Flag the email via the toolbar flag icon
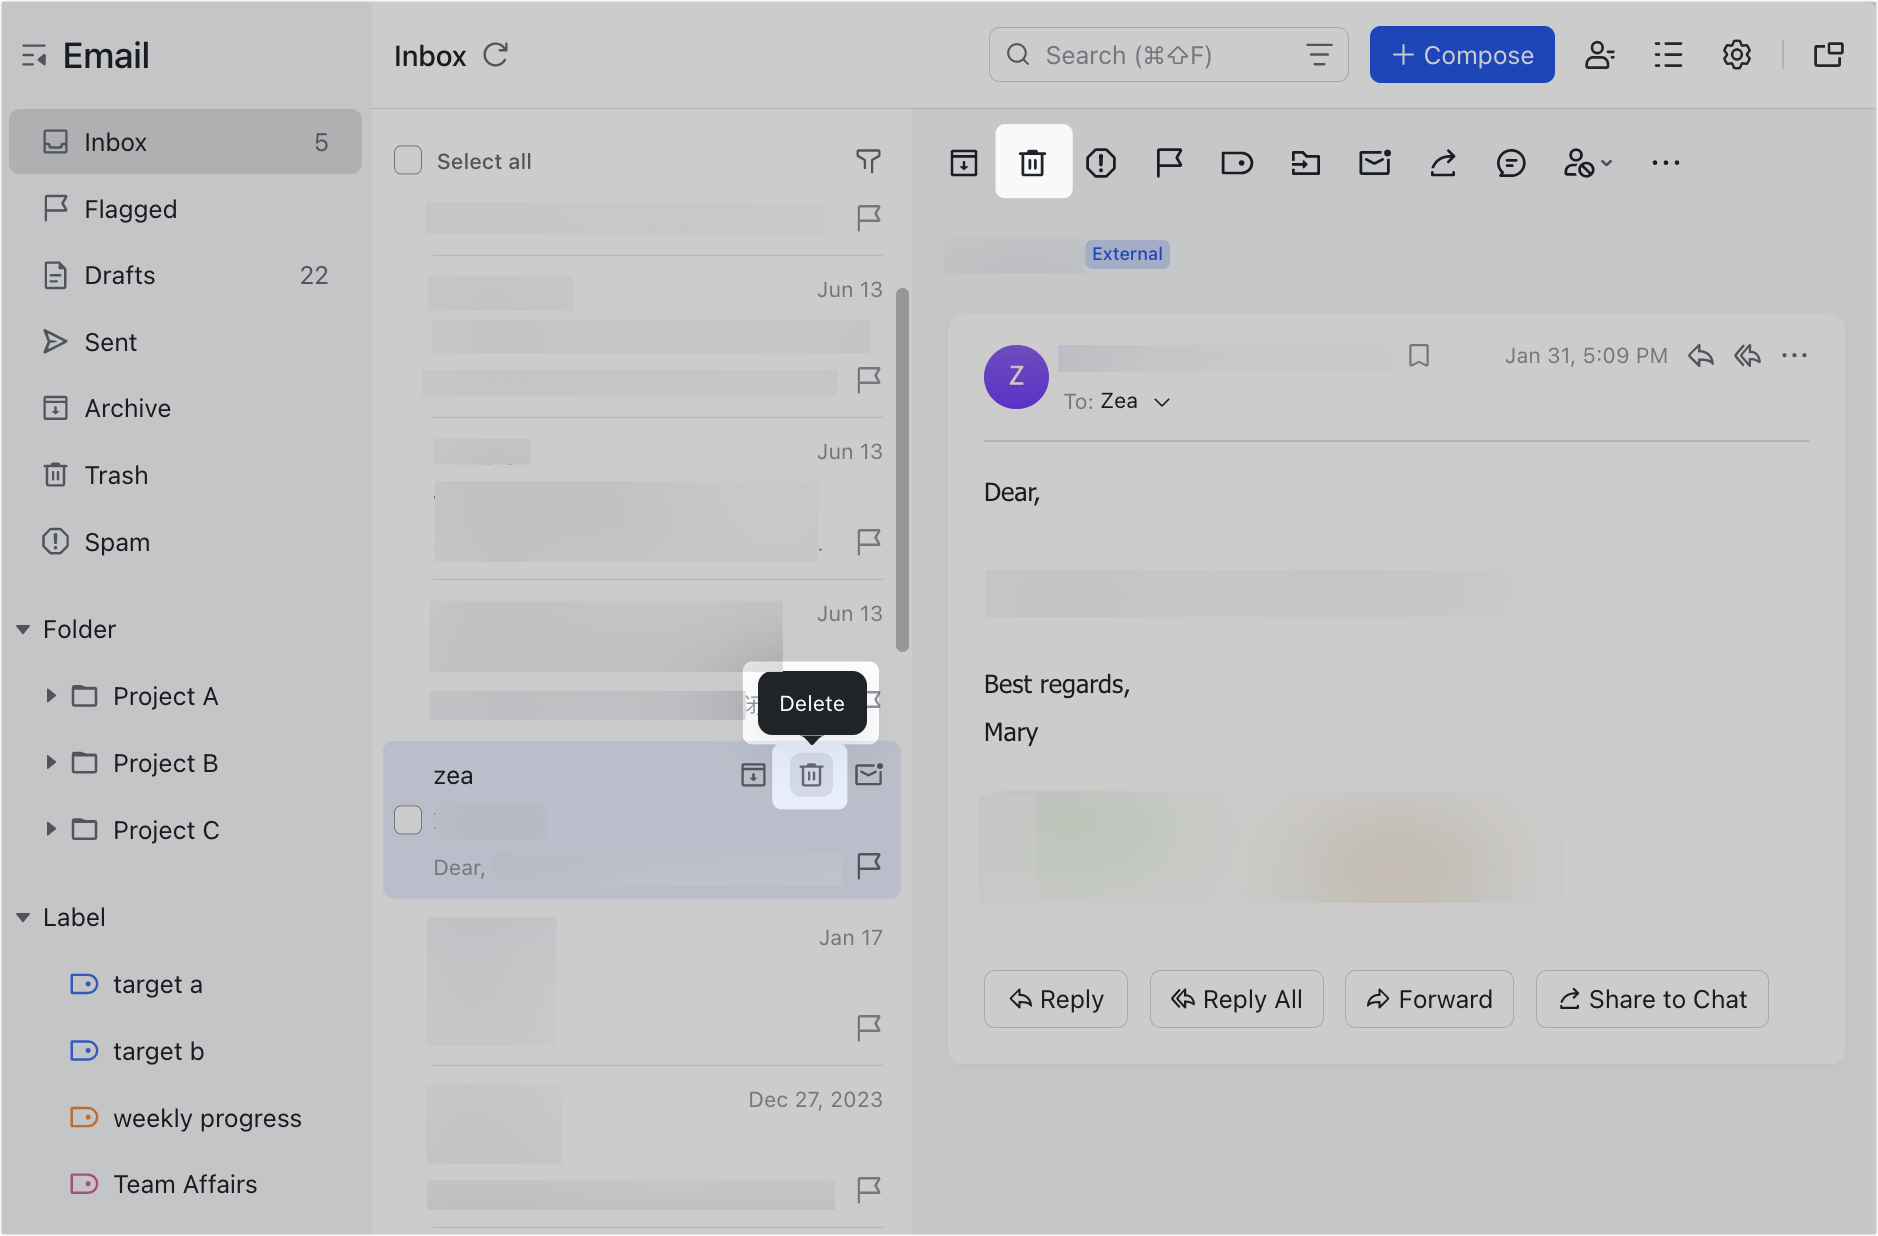The height and width of the screenshot is (1236, 1878). 1168,161
